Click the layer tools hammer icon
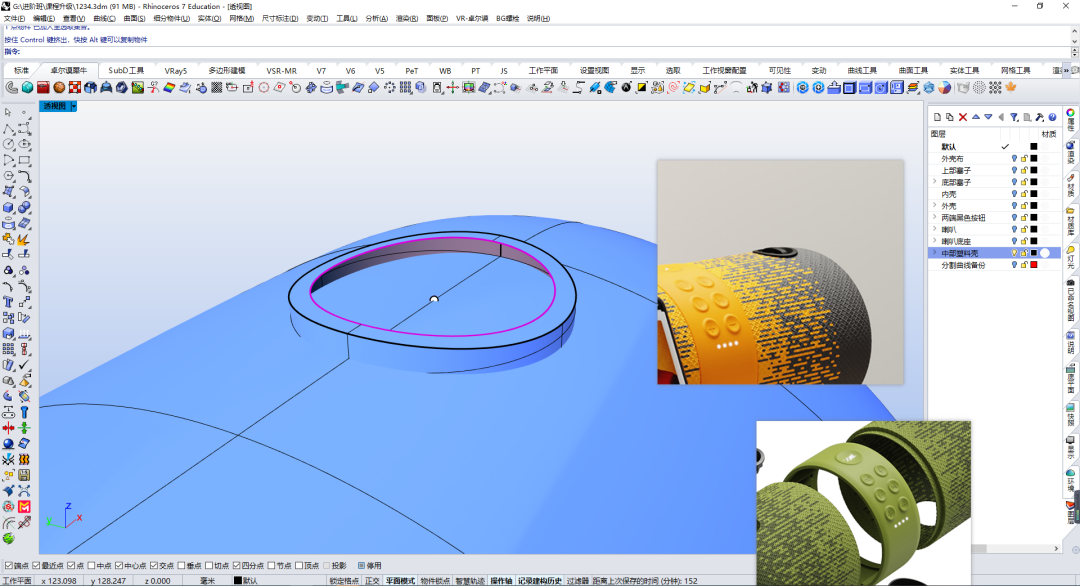 tap(1039, 117)
